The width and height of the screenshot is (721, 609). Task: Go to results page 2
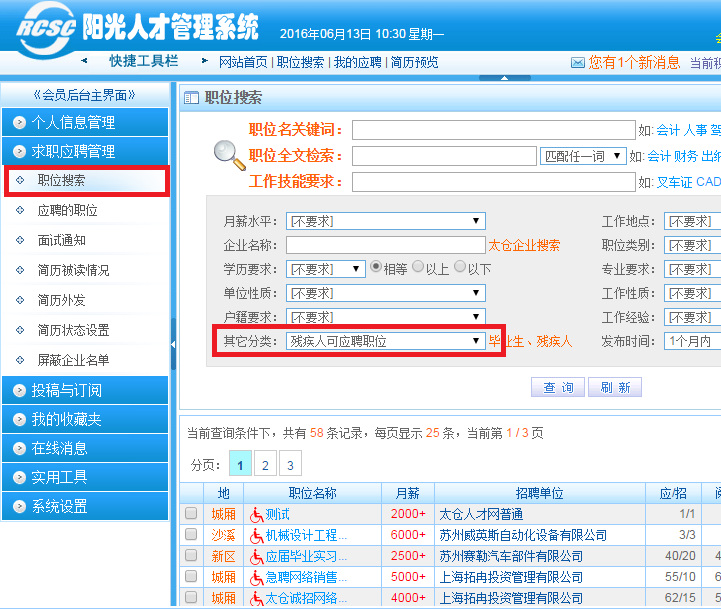(x=265, y=465)
